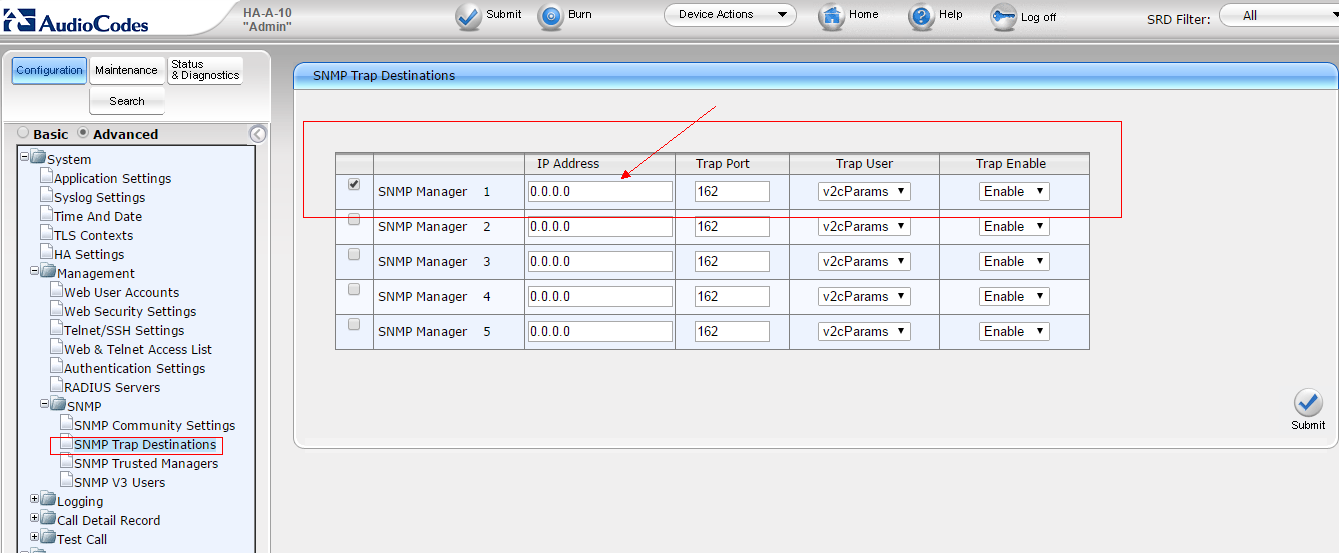Click the Submit checkmark icon in top toolbar
This screenshot has width=1339, height=553.
point(468,16)
